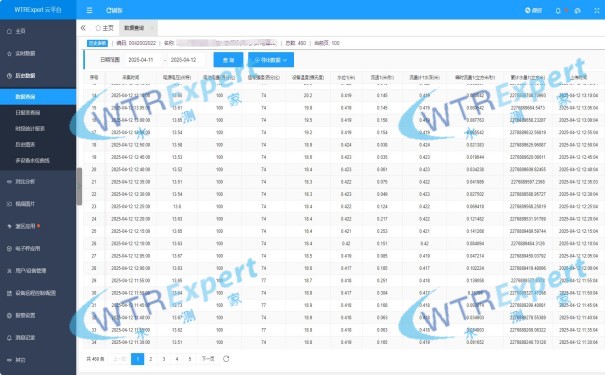Screen dimensions: 605x375
Task: Collapse tabs with the double-left arrow icon
Action: tap(83, 28)
